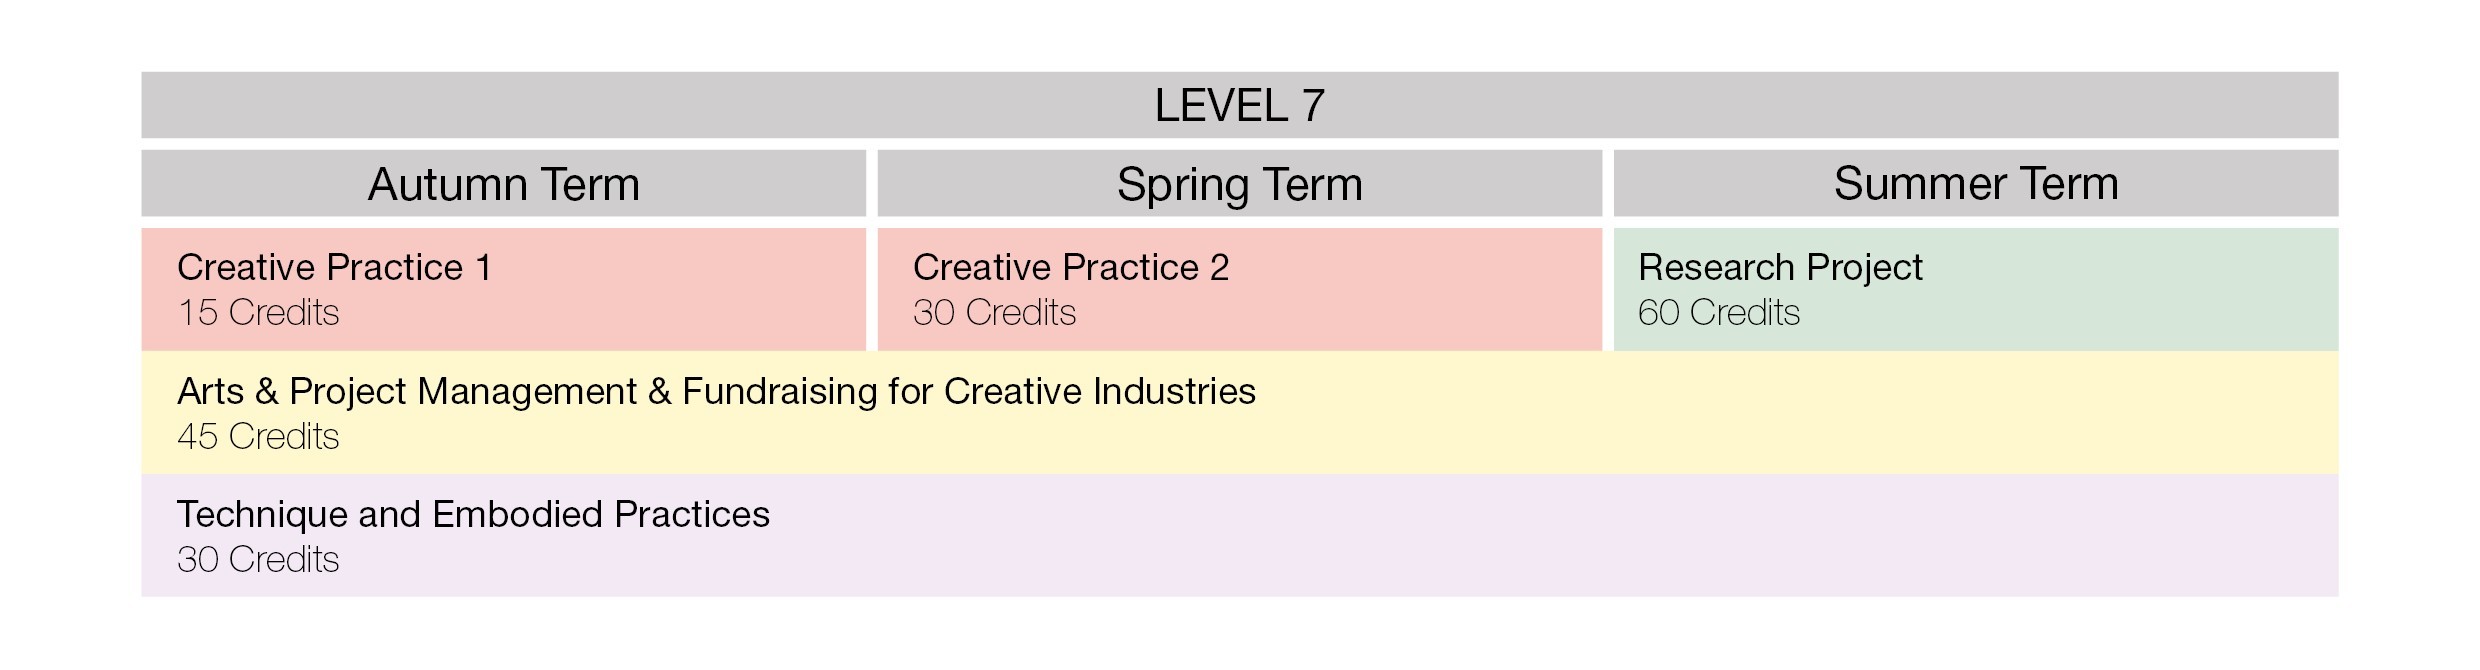
Task: Click the pink Creative Practice 1 block
Action: 503,290
